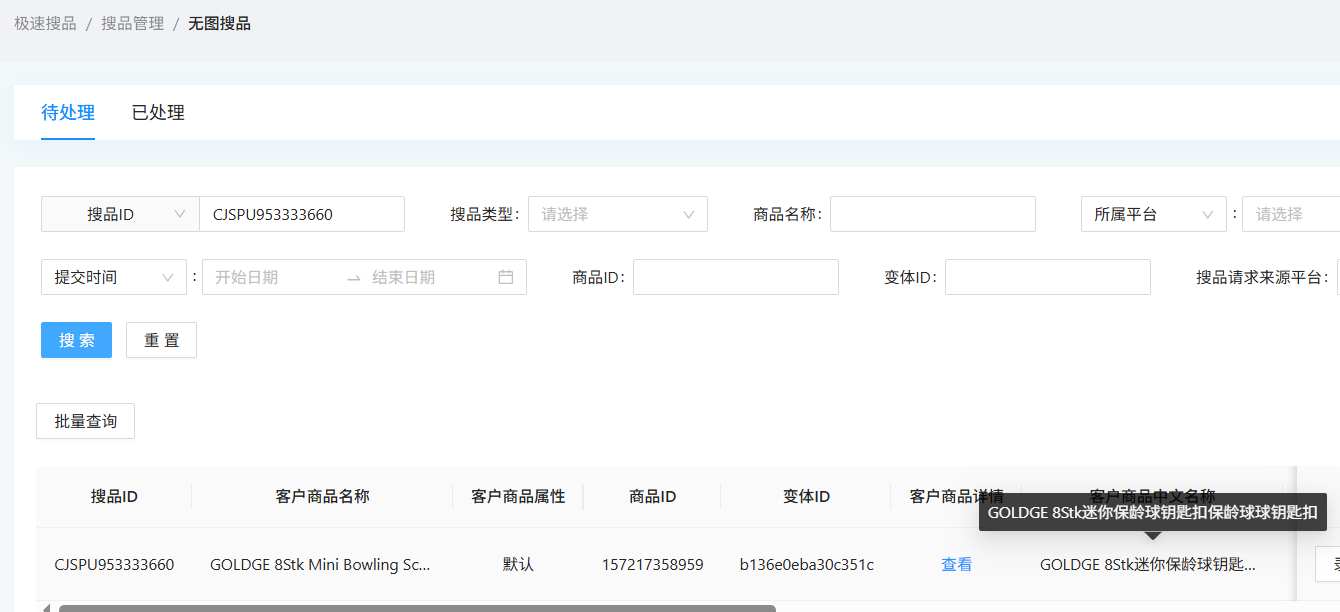
Task: Click the blue 搜索 button
Action: 76,340
